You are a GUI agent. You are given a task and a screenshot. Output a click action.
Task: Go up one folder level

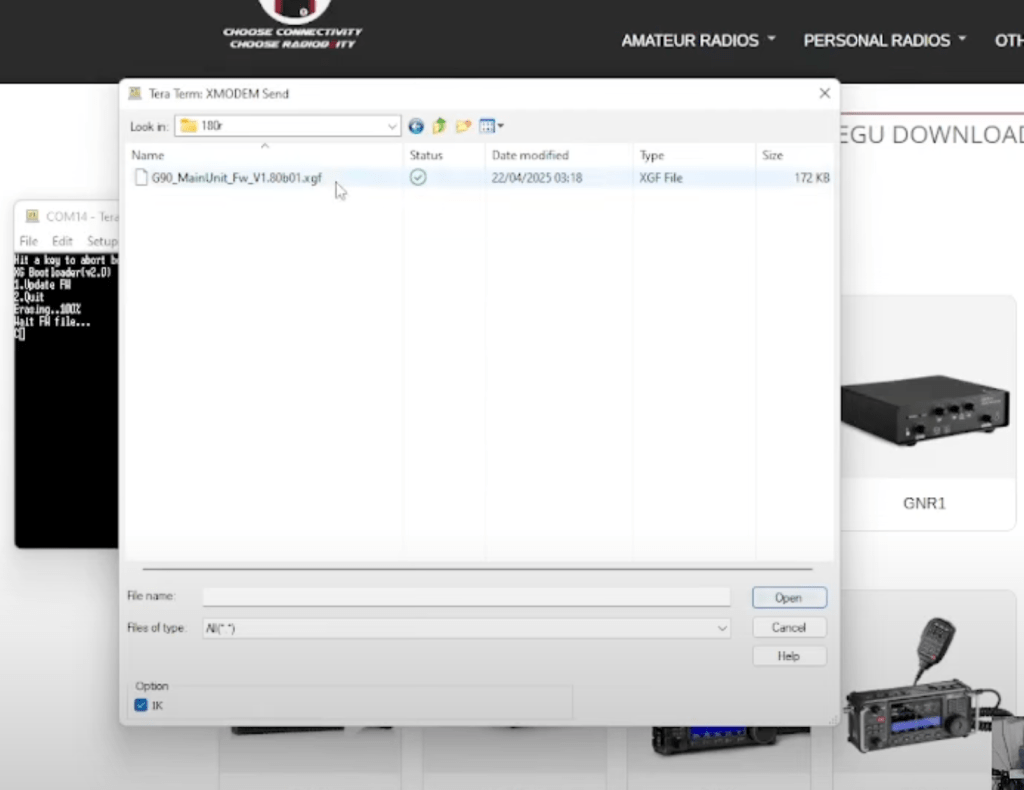tap(439, 126)
